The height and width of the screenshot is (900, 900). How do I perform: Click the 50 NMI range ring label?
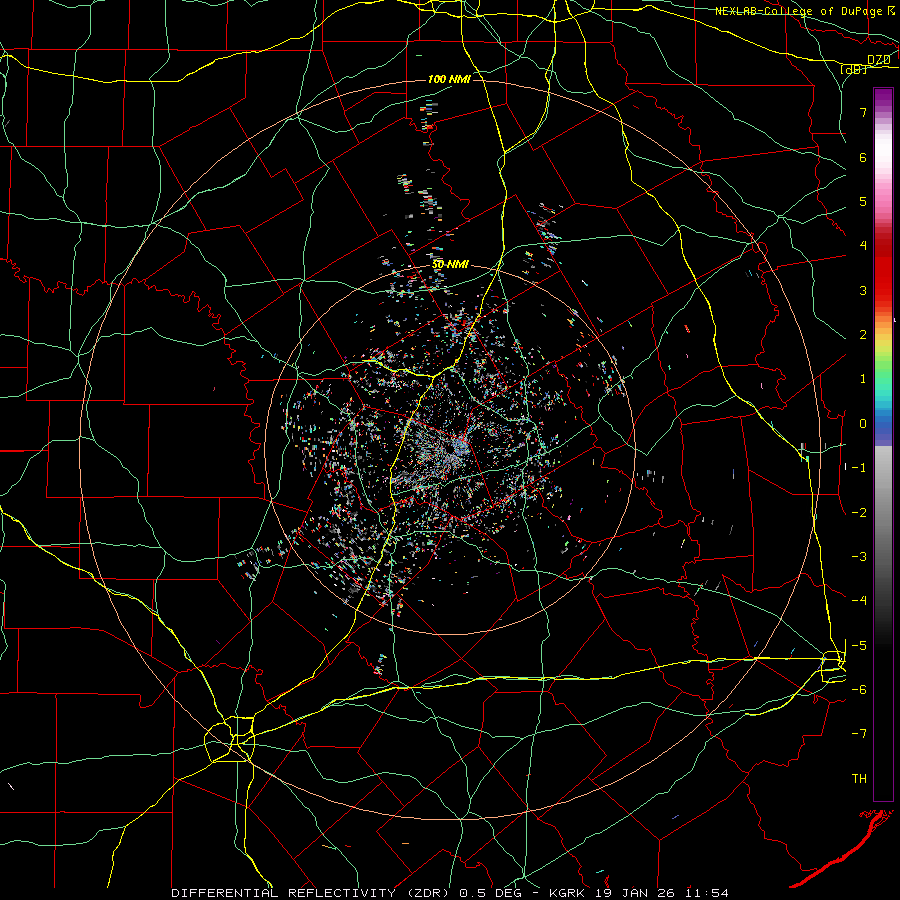[451, 265]
